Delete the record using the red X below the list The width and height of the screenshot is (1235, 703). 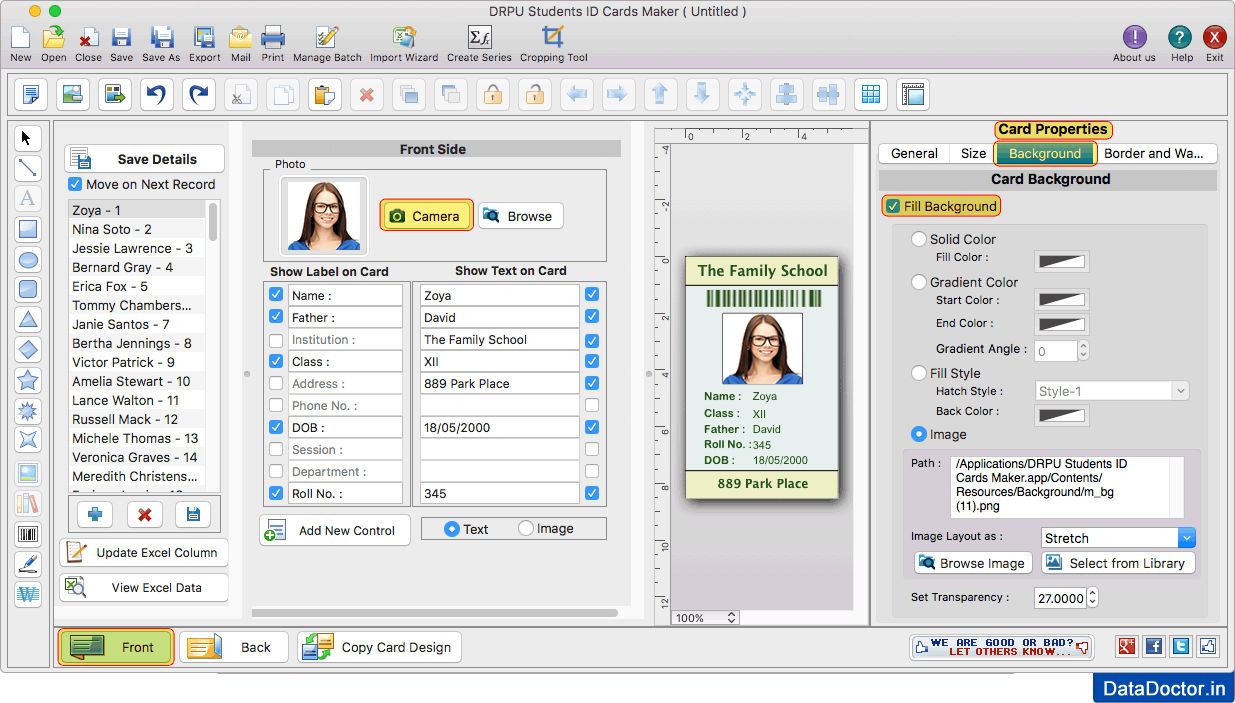click(x=144, y=514)
